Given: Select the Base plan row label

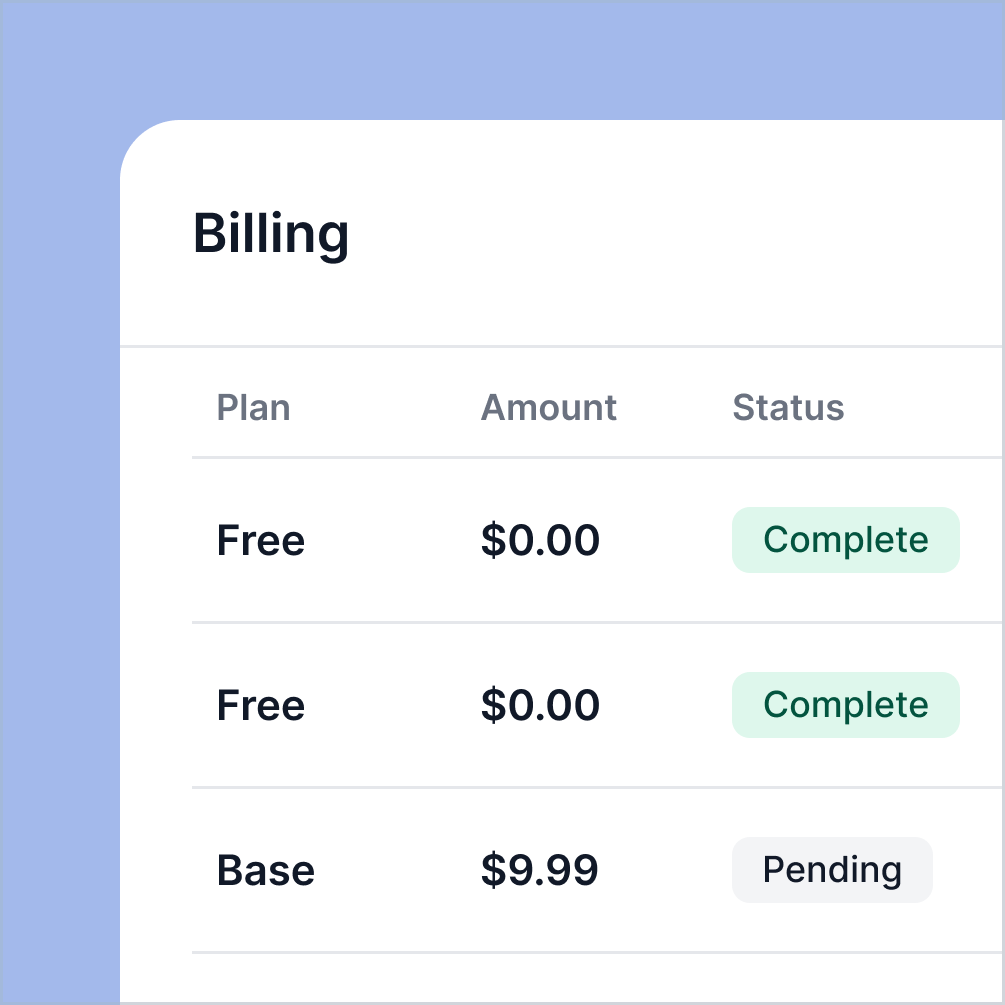Looking at the screenshot, I should tap(265, 871).
